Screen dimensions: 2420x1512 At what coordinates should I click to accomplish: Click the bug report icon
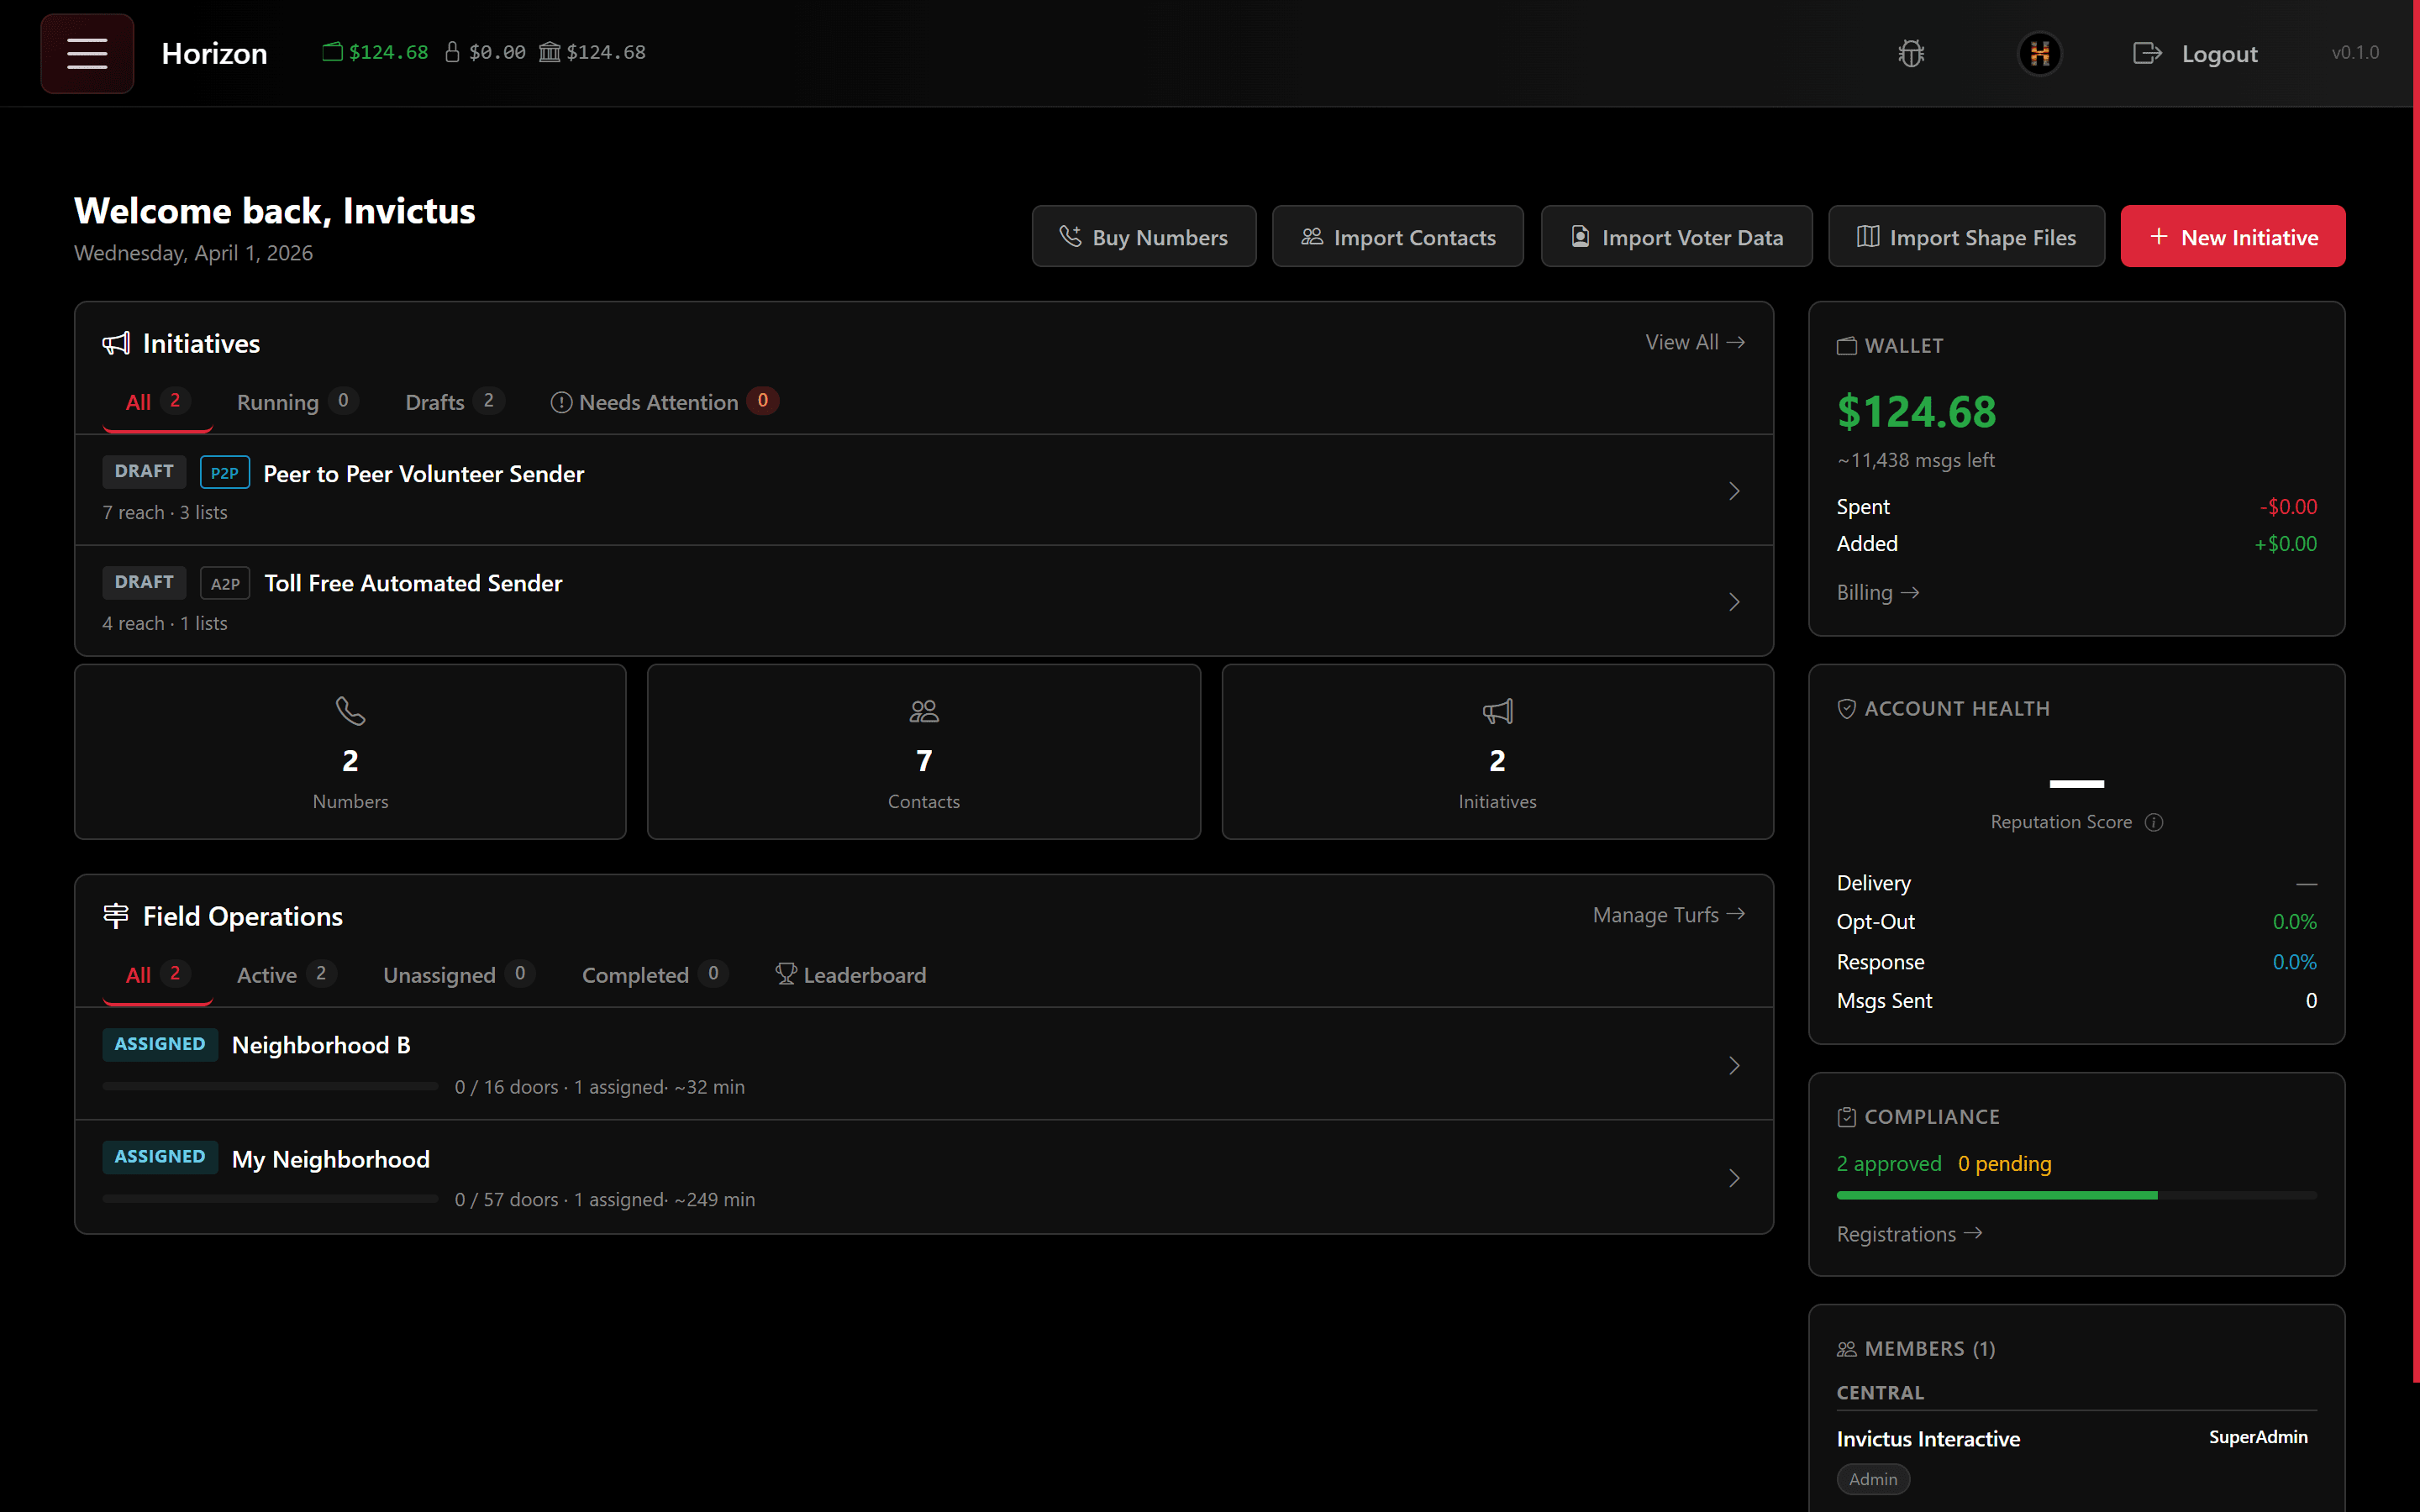pyautogui.click(x=1911, y=53)
